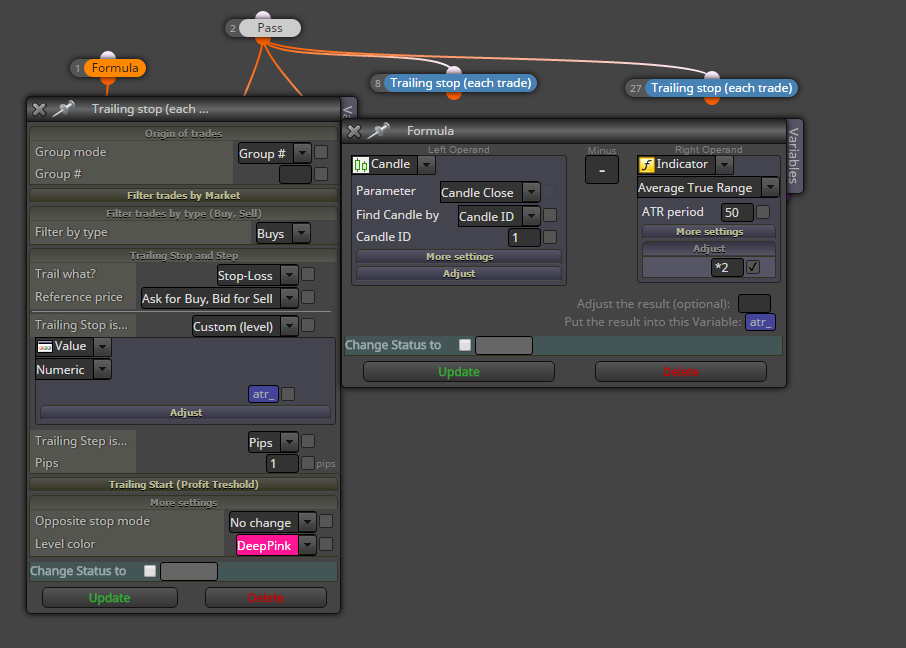Toggle the Reference price checkbox
Viewport: 906px width, 648px height.
coord(309,297)
